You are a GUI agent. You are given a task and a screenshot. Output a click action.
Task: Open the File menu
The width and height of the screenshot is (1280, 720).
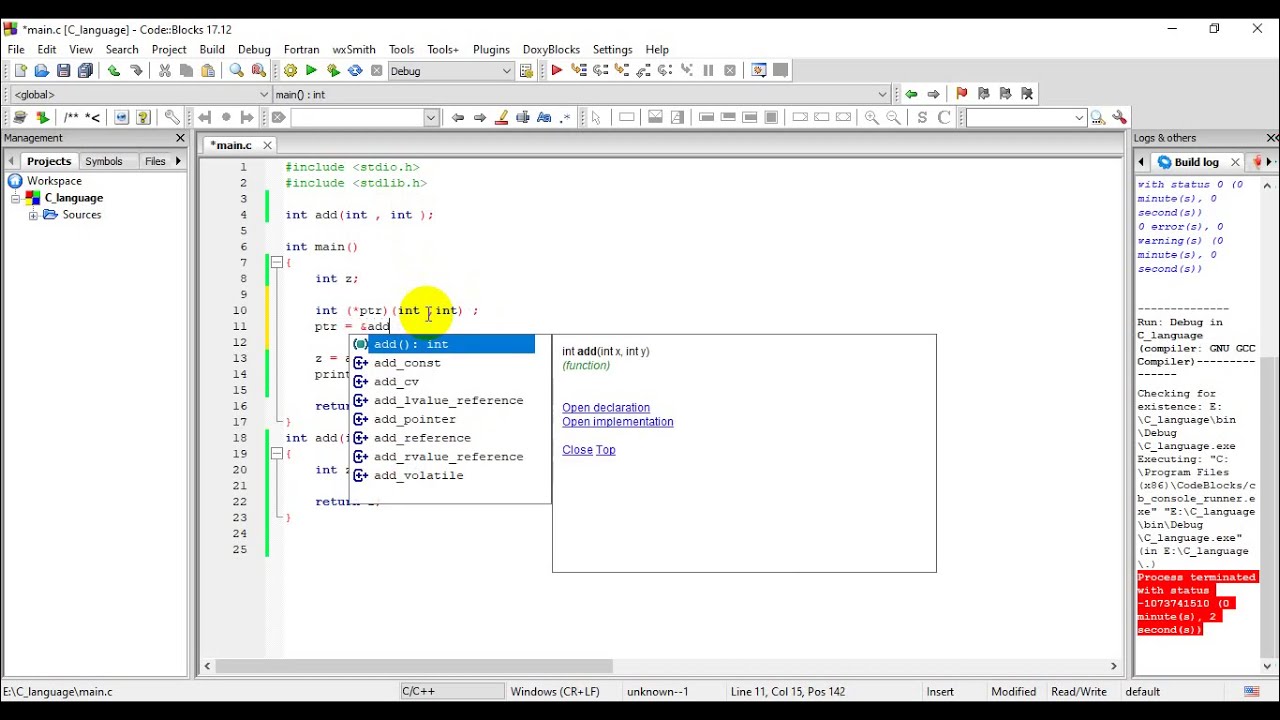16,49
